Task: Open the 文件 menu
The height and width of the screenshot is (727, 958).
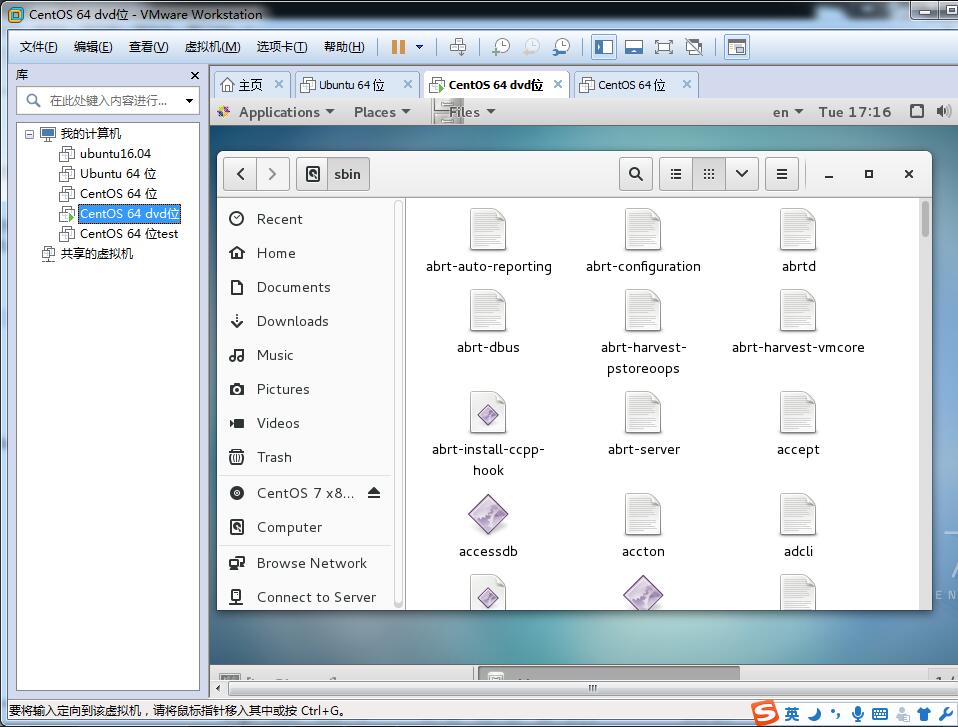Action: click(38, 46)
